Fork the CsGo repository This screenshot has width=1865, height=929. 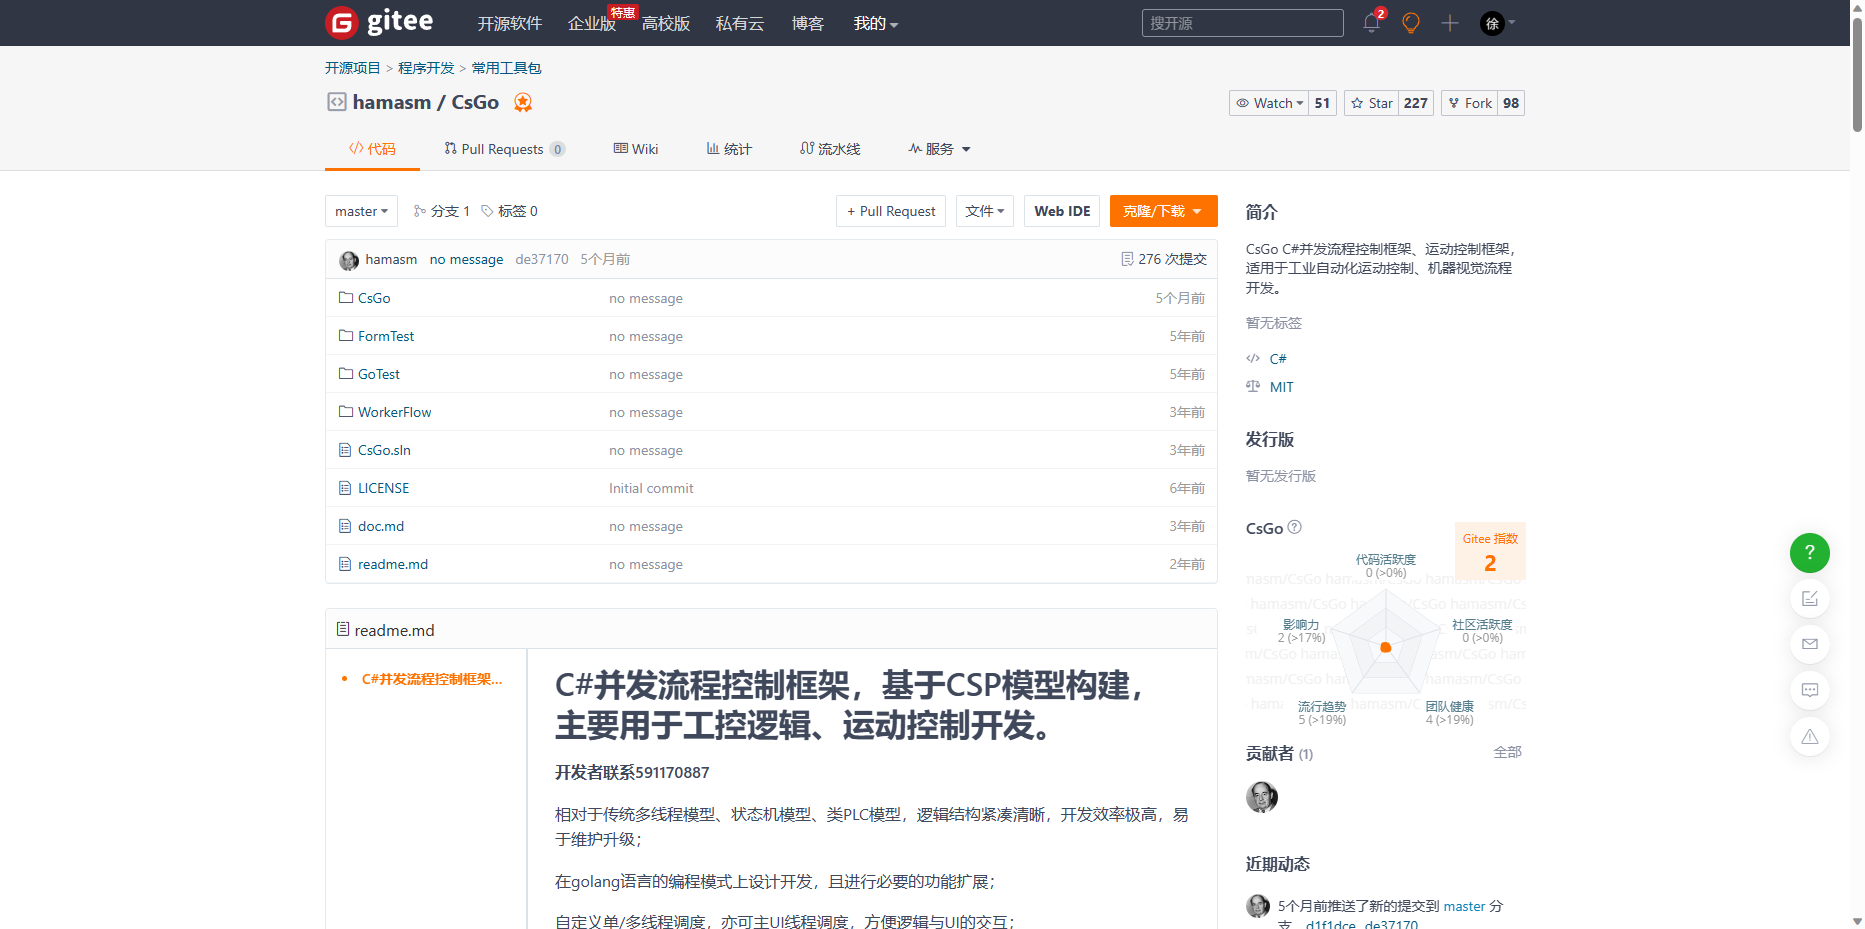[1469, 103]
